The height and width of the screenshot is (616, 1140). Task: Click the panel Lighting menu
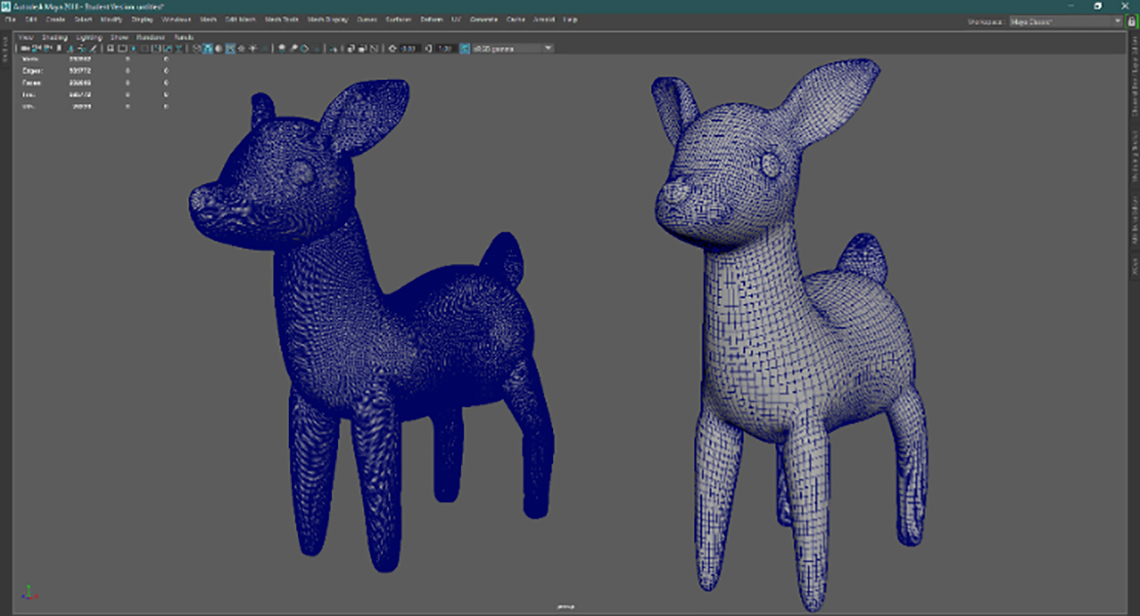[90, 37]
